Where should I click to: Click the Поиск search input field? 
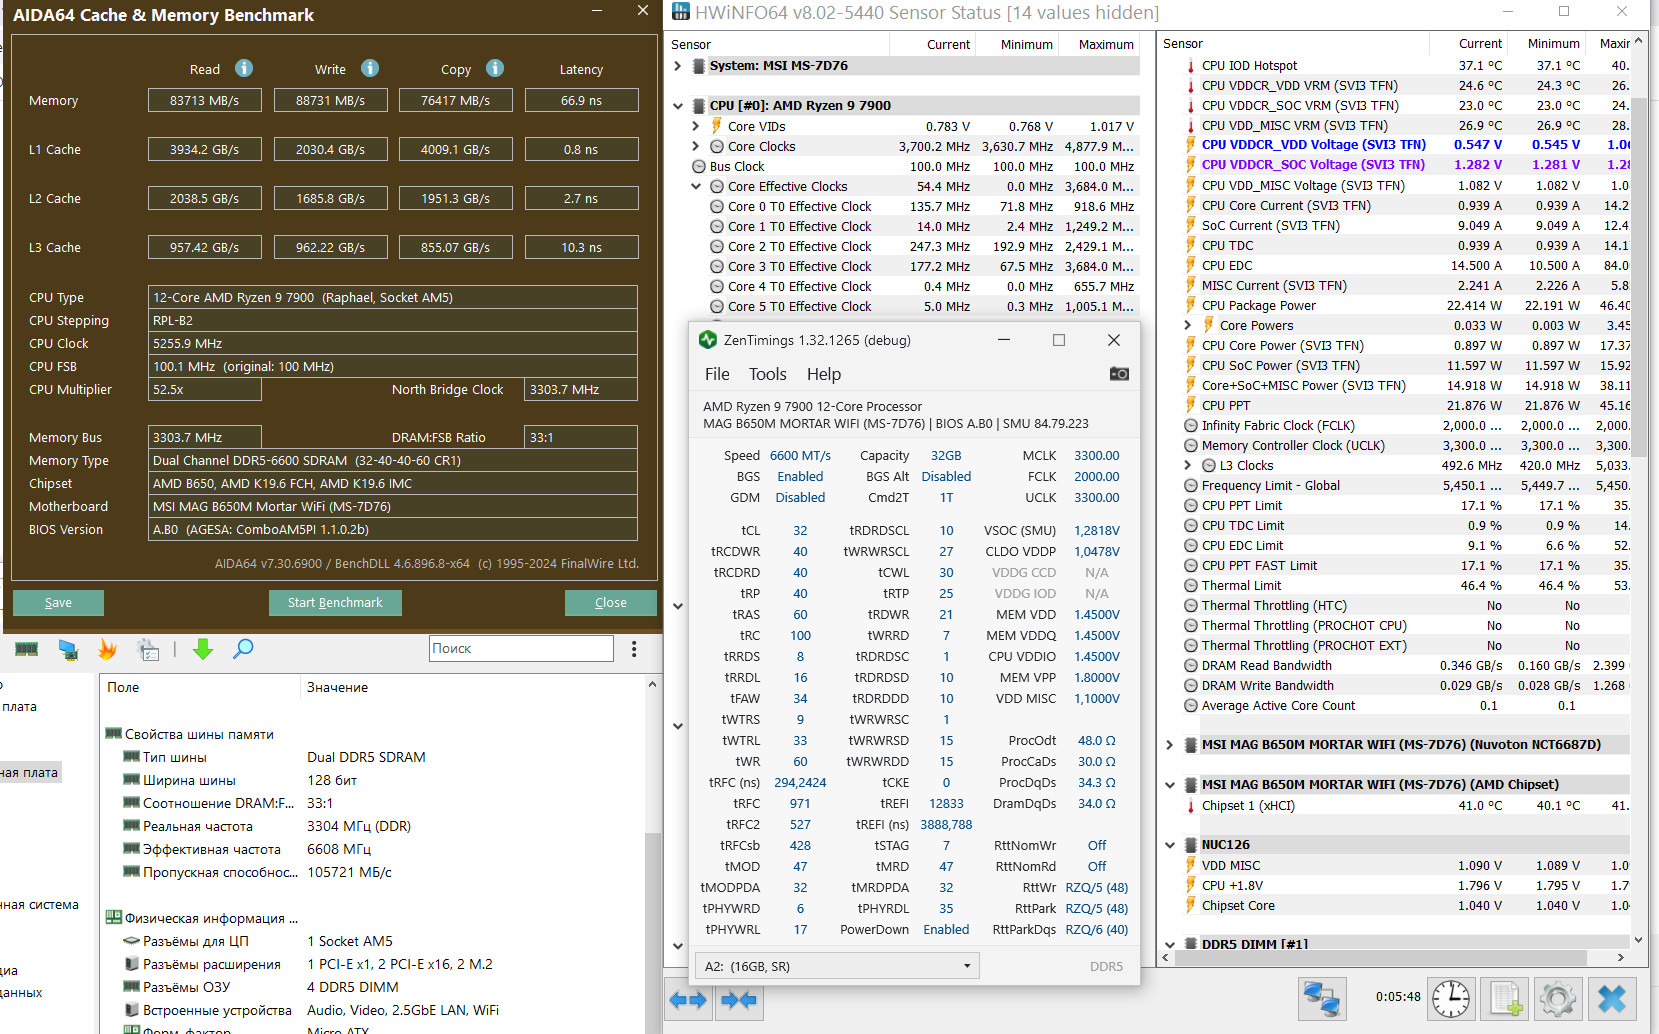click(521, 648)
